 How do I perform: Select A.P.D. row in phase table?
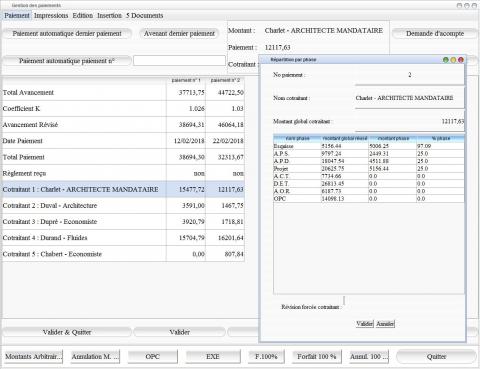coord(369,161)
